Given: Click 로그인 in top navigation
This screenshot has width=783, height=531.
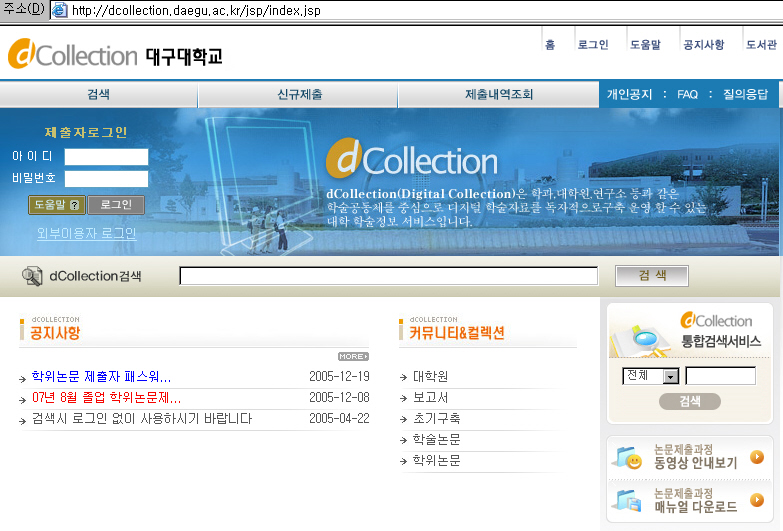Looking at the screenshot, I should point(593,45).
